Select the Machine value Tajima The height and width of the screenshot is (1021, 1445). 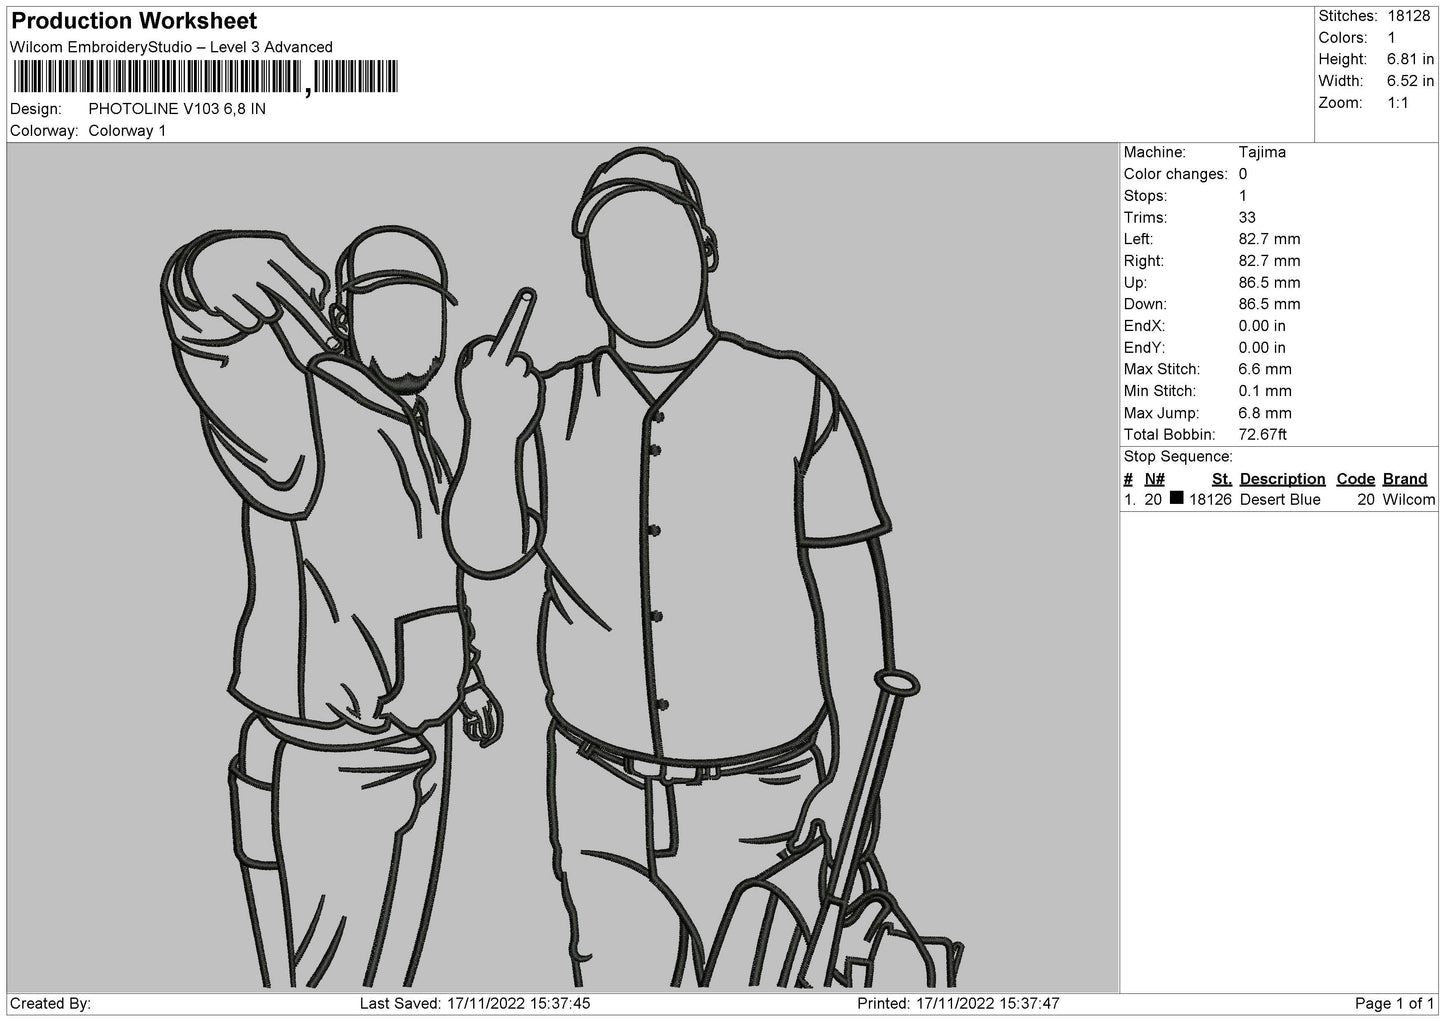click(1262, 152)
